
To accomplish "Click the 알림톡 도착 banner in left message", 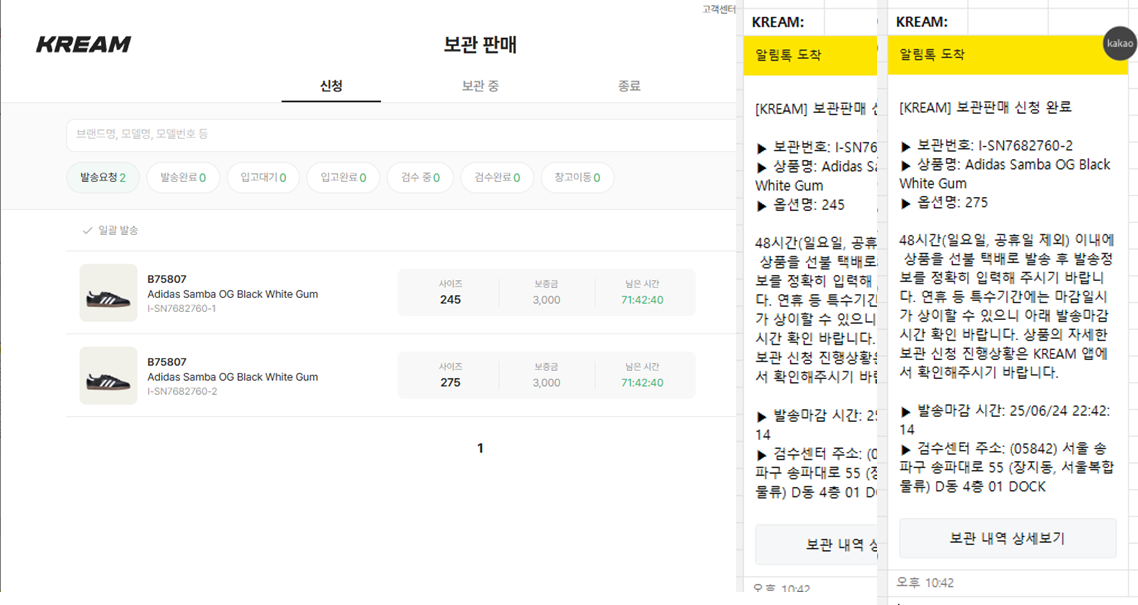I will coord(810,55).
